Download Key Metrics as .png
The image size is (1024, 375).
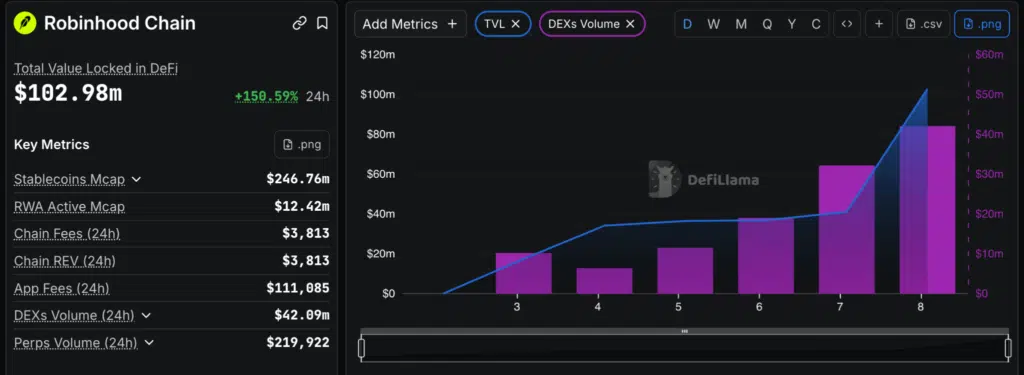tap(302, 144)
